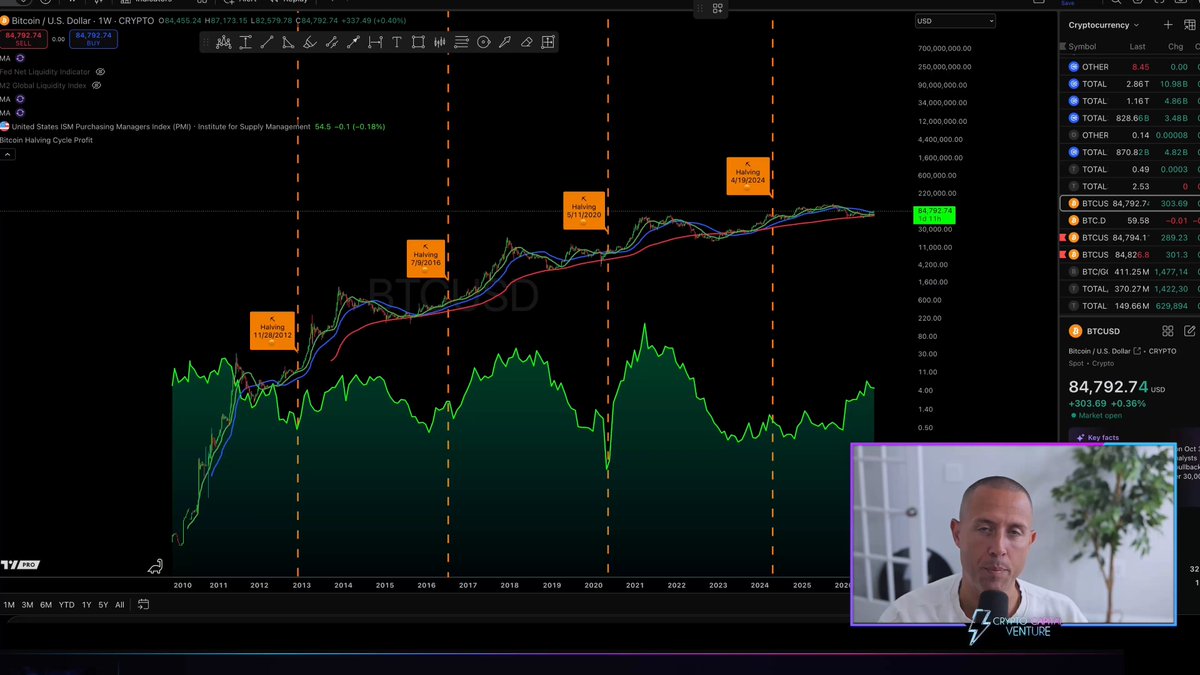1200x675 pixels.
Task: Open the go-to-date calendar icon
Action: (x=143, y=604)
